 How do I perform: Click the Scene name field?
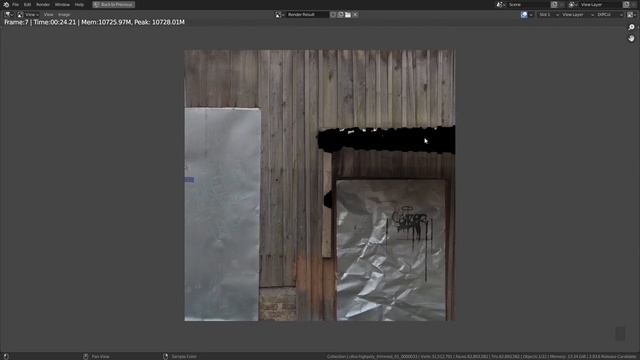tap(528, 4)
